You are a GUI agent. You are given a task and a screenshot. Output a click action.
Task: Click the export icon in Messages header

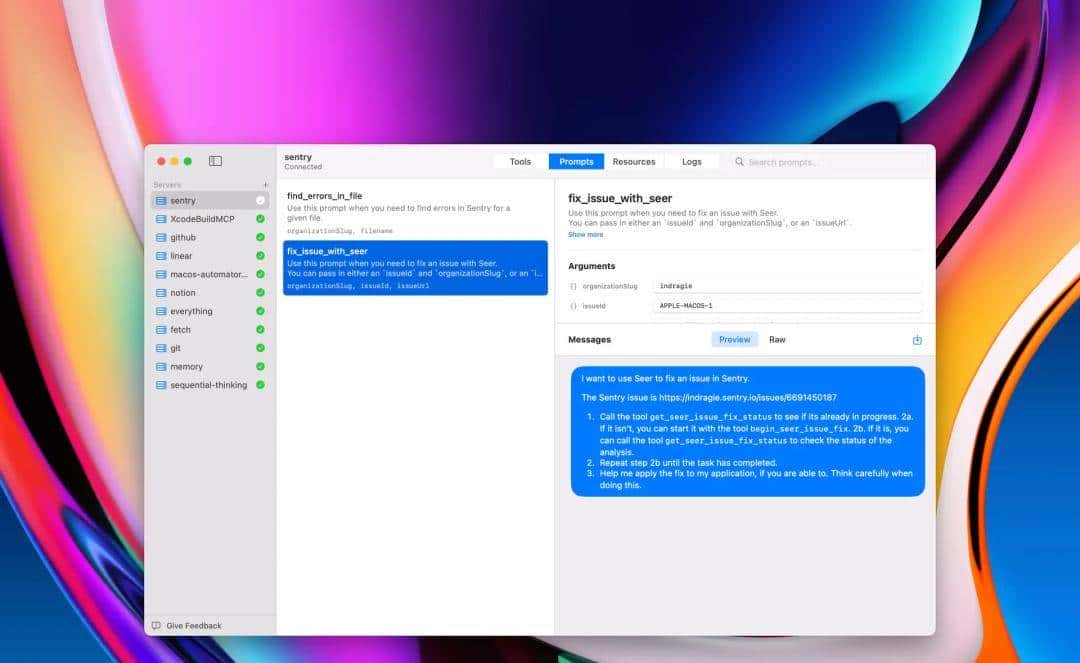(917, 340)
